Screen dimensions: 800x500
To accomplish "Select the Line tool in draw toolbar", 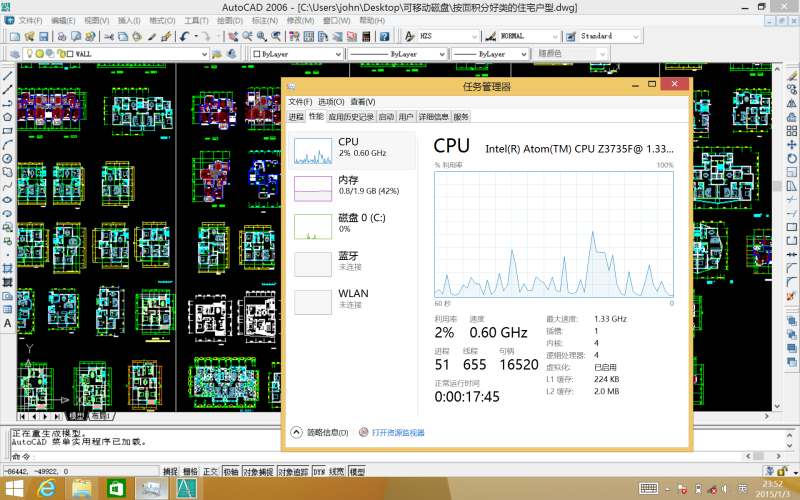I will click(8, 76).
